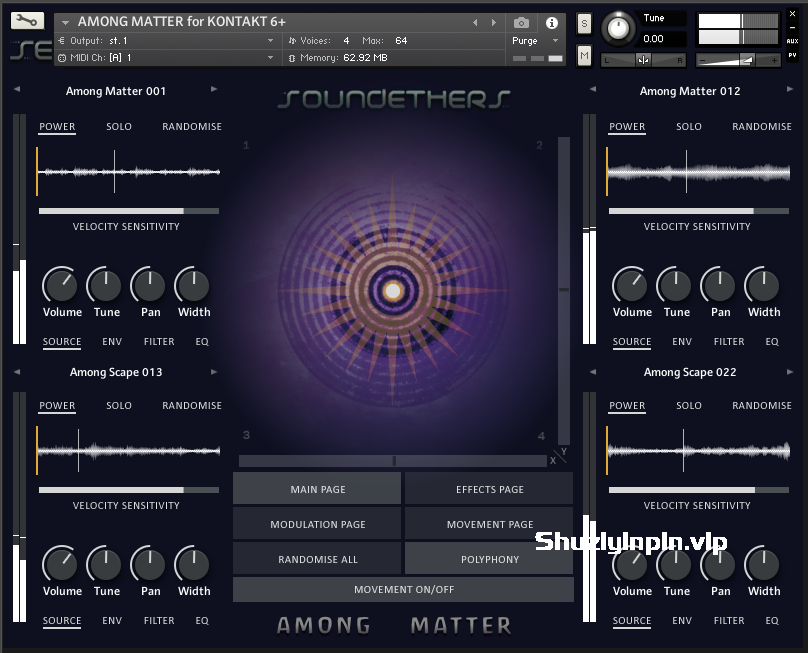
Task: Go to previous instrument in header
Action: click(475, 22)
